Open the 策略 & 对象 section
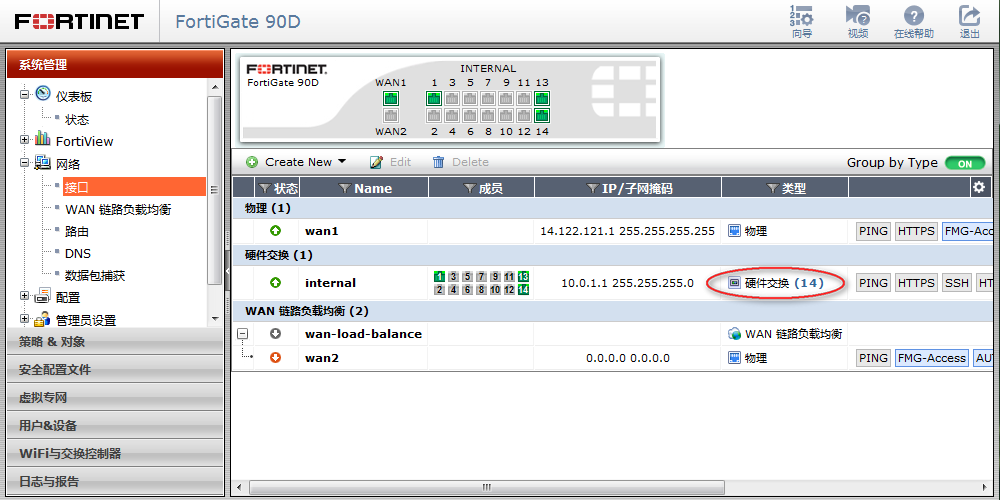This screenshot has width=1000, height=500. point(115,342)
